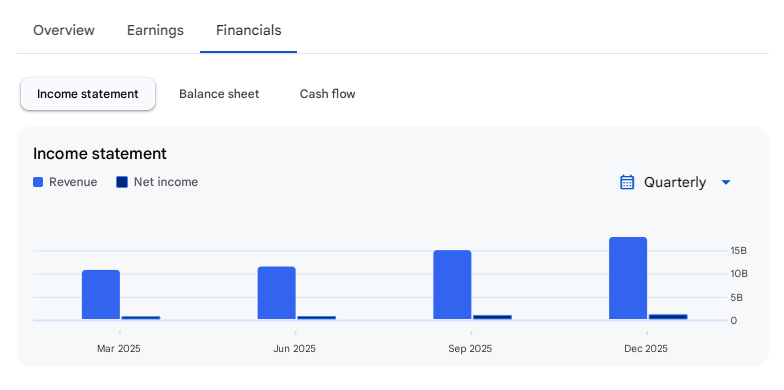Expand the dropdown arrow next to Quarterly
Image resolution: width=784 pixels, height=390 pixels.
coord(726,182)
